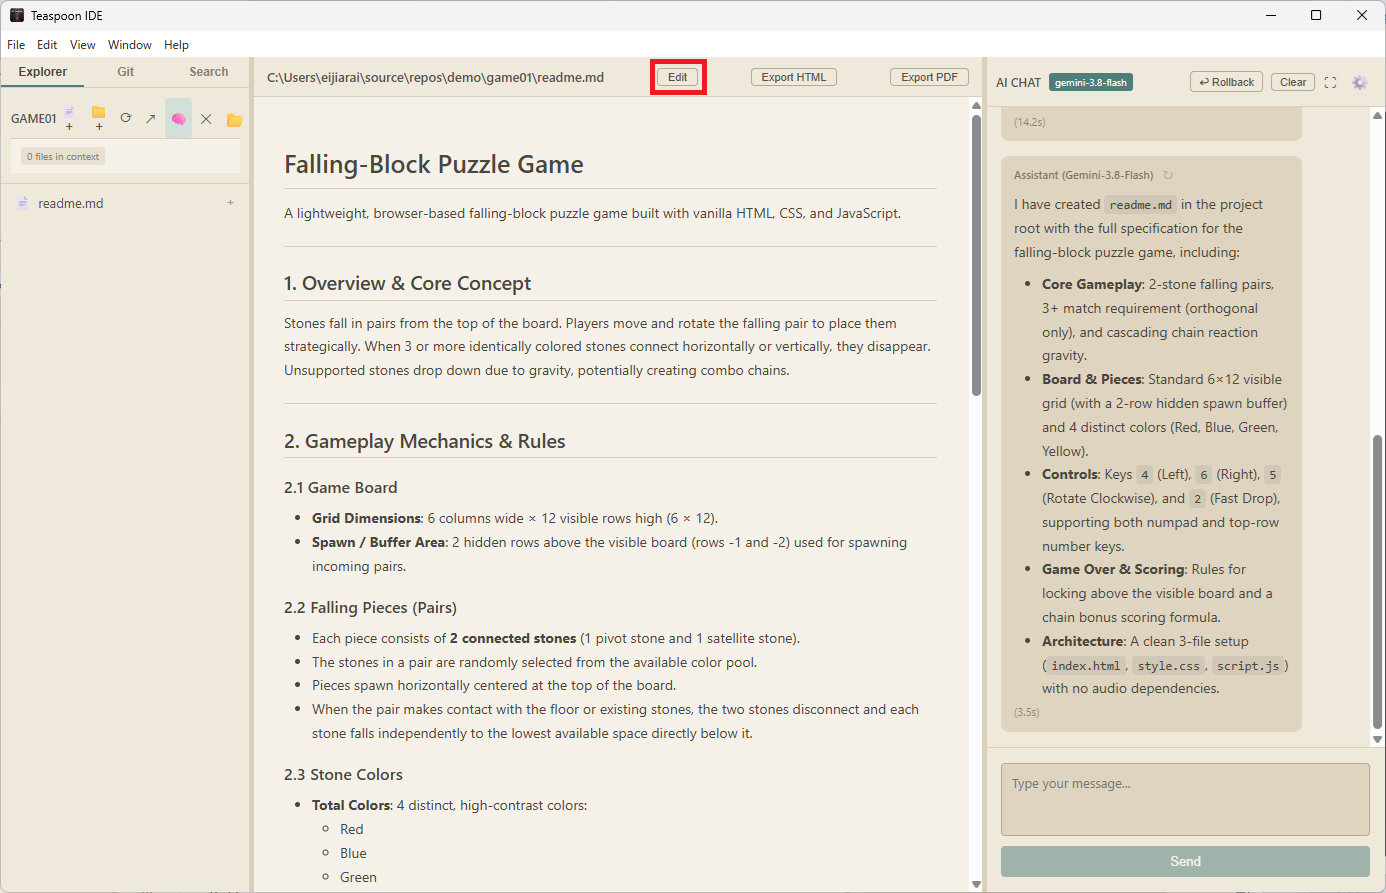Click the readme.md file path text
1386x893 pixels.
pyautogui.click(x=435, y=77)
